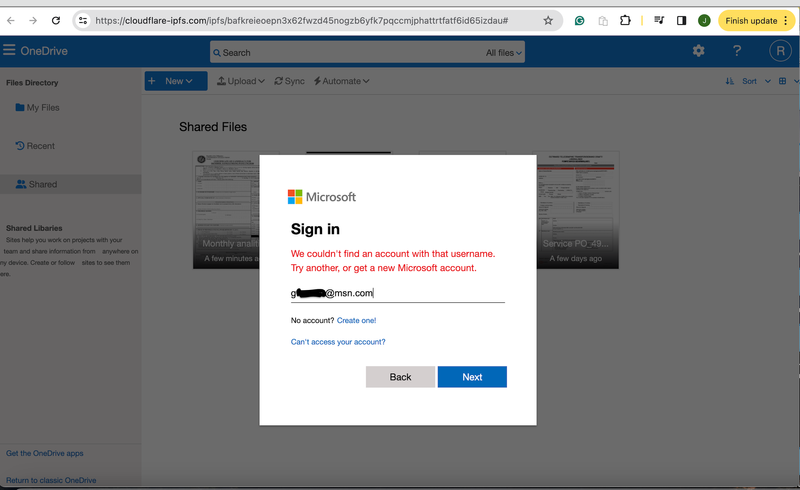Viewport: 800px width, 490px height.
Task: Click the browser forward arrow
Action: tap(33, 20)
